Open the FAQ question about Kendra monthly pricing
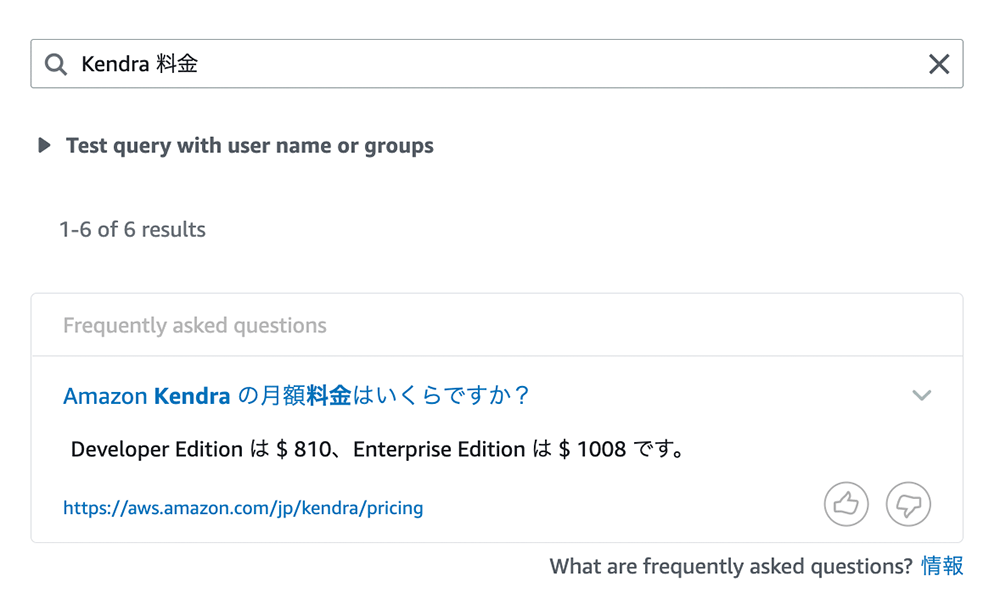This screenshot has width=1000, height=616. pyautogui.click(x=296, y=396)
